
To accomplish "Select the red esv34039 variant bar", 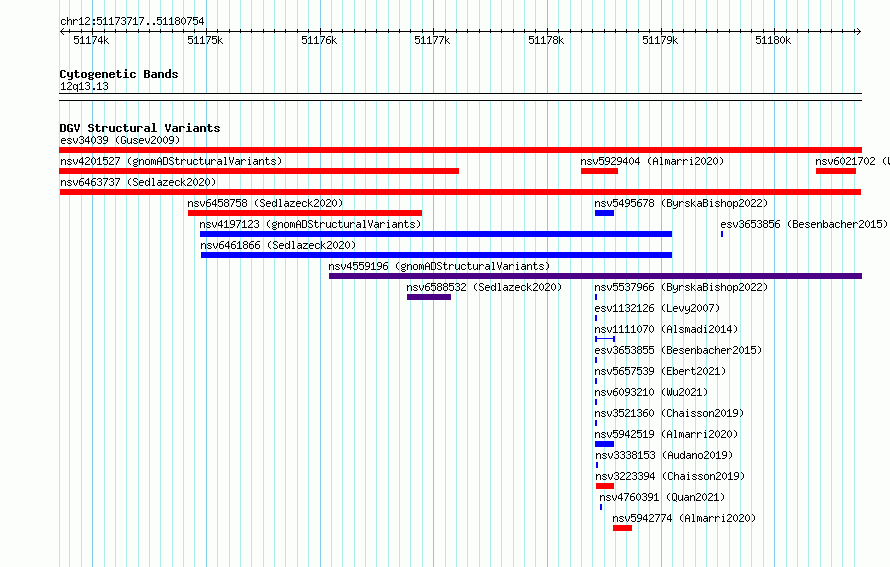I will 460,150.
